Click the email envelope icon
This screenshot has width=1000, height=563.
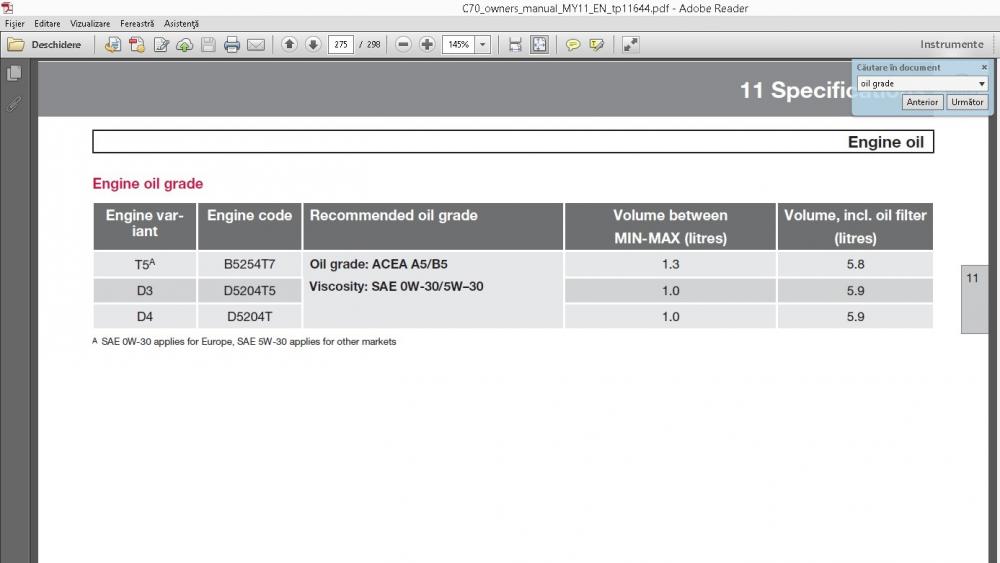pos(256,44)
